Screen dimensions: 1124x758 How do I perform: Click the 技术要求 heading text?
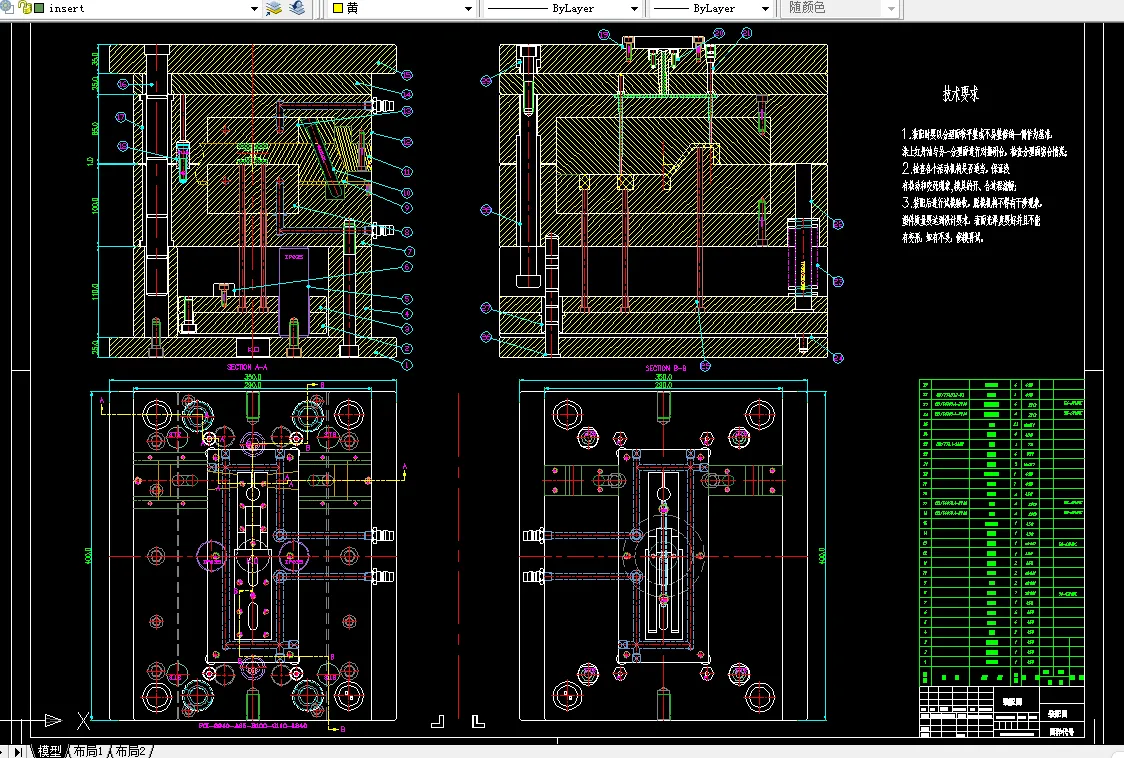click(x=961, y=94)
